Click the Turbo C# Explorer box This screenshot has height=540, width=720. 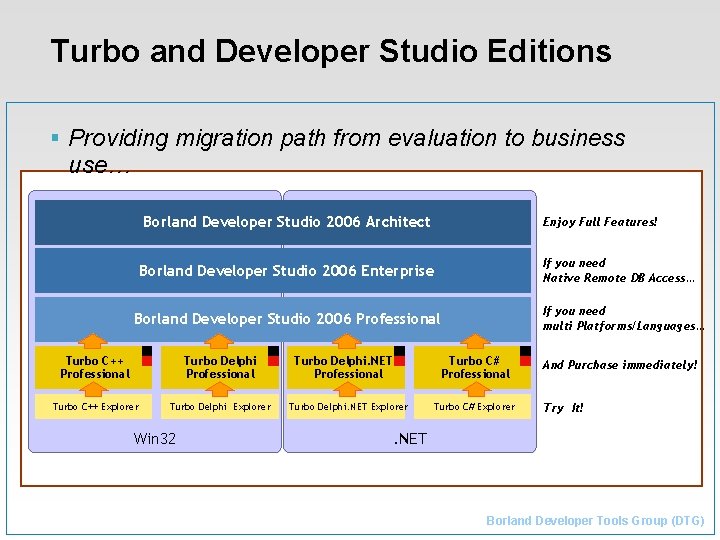point(472,406)
